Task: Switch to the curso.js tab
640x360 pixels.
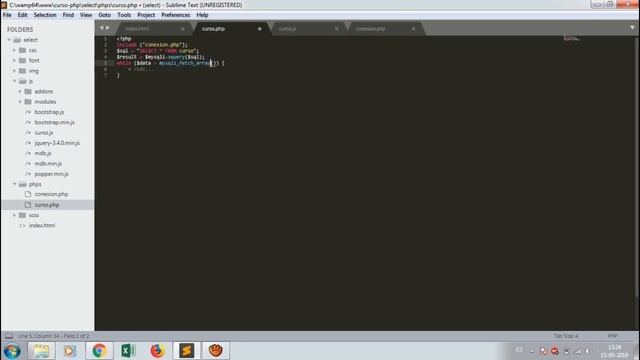Action: pyautogui.click(x=287, y=29)
